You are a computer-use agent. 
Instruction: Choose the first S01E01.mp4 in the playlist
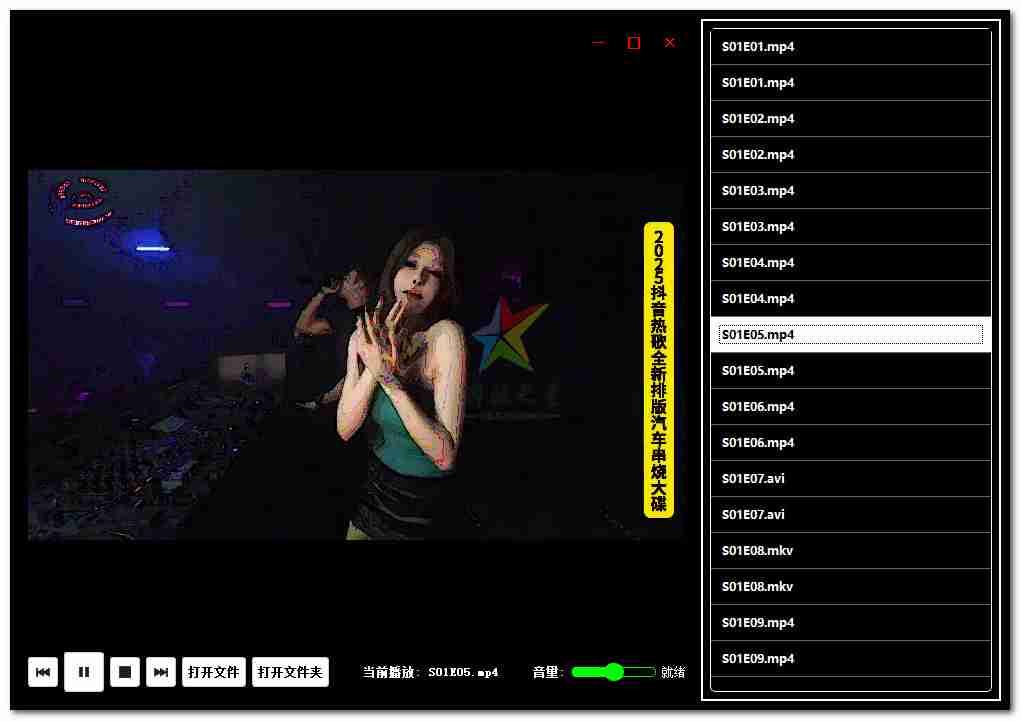850,47
